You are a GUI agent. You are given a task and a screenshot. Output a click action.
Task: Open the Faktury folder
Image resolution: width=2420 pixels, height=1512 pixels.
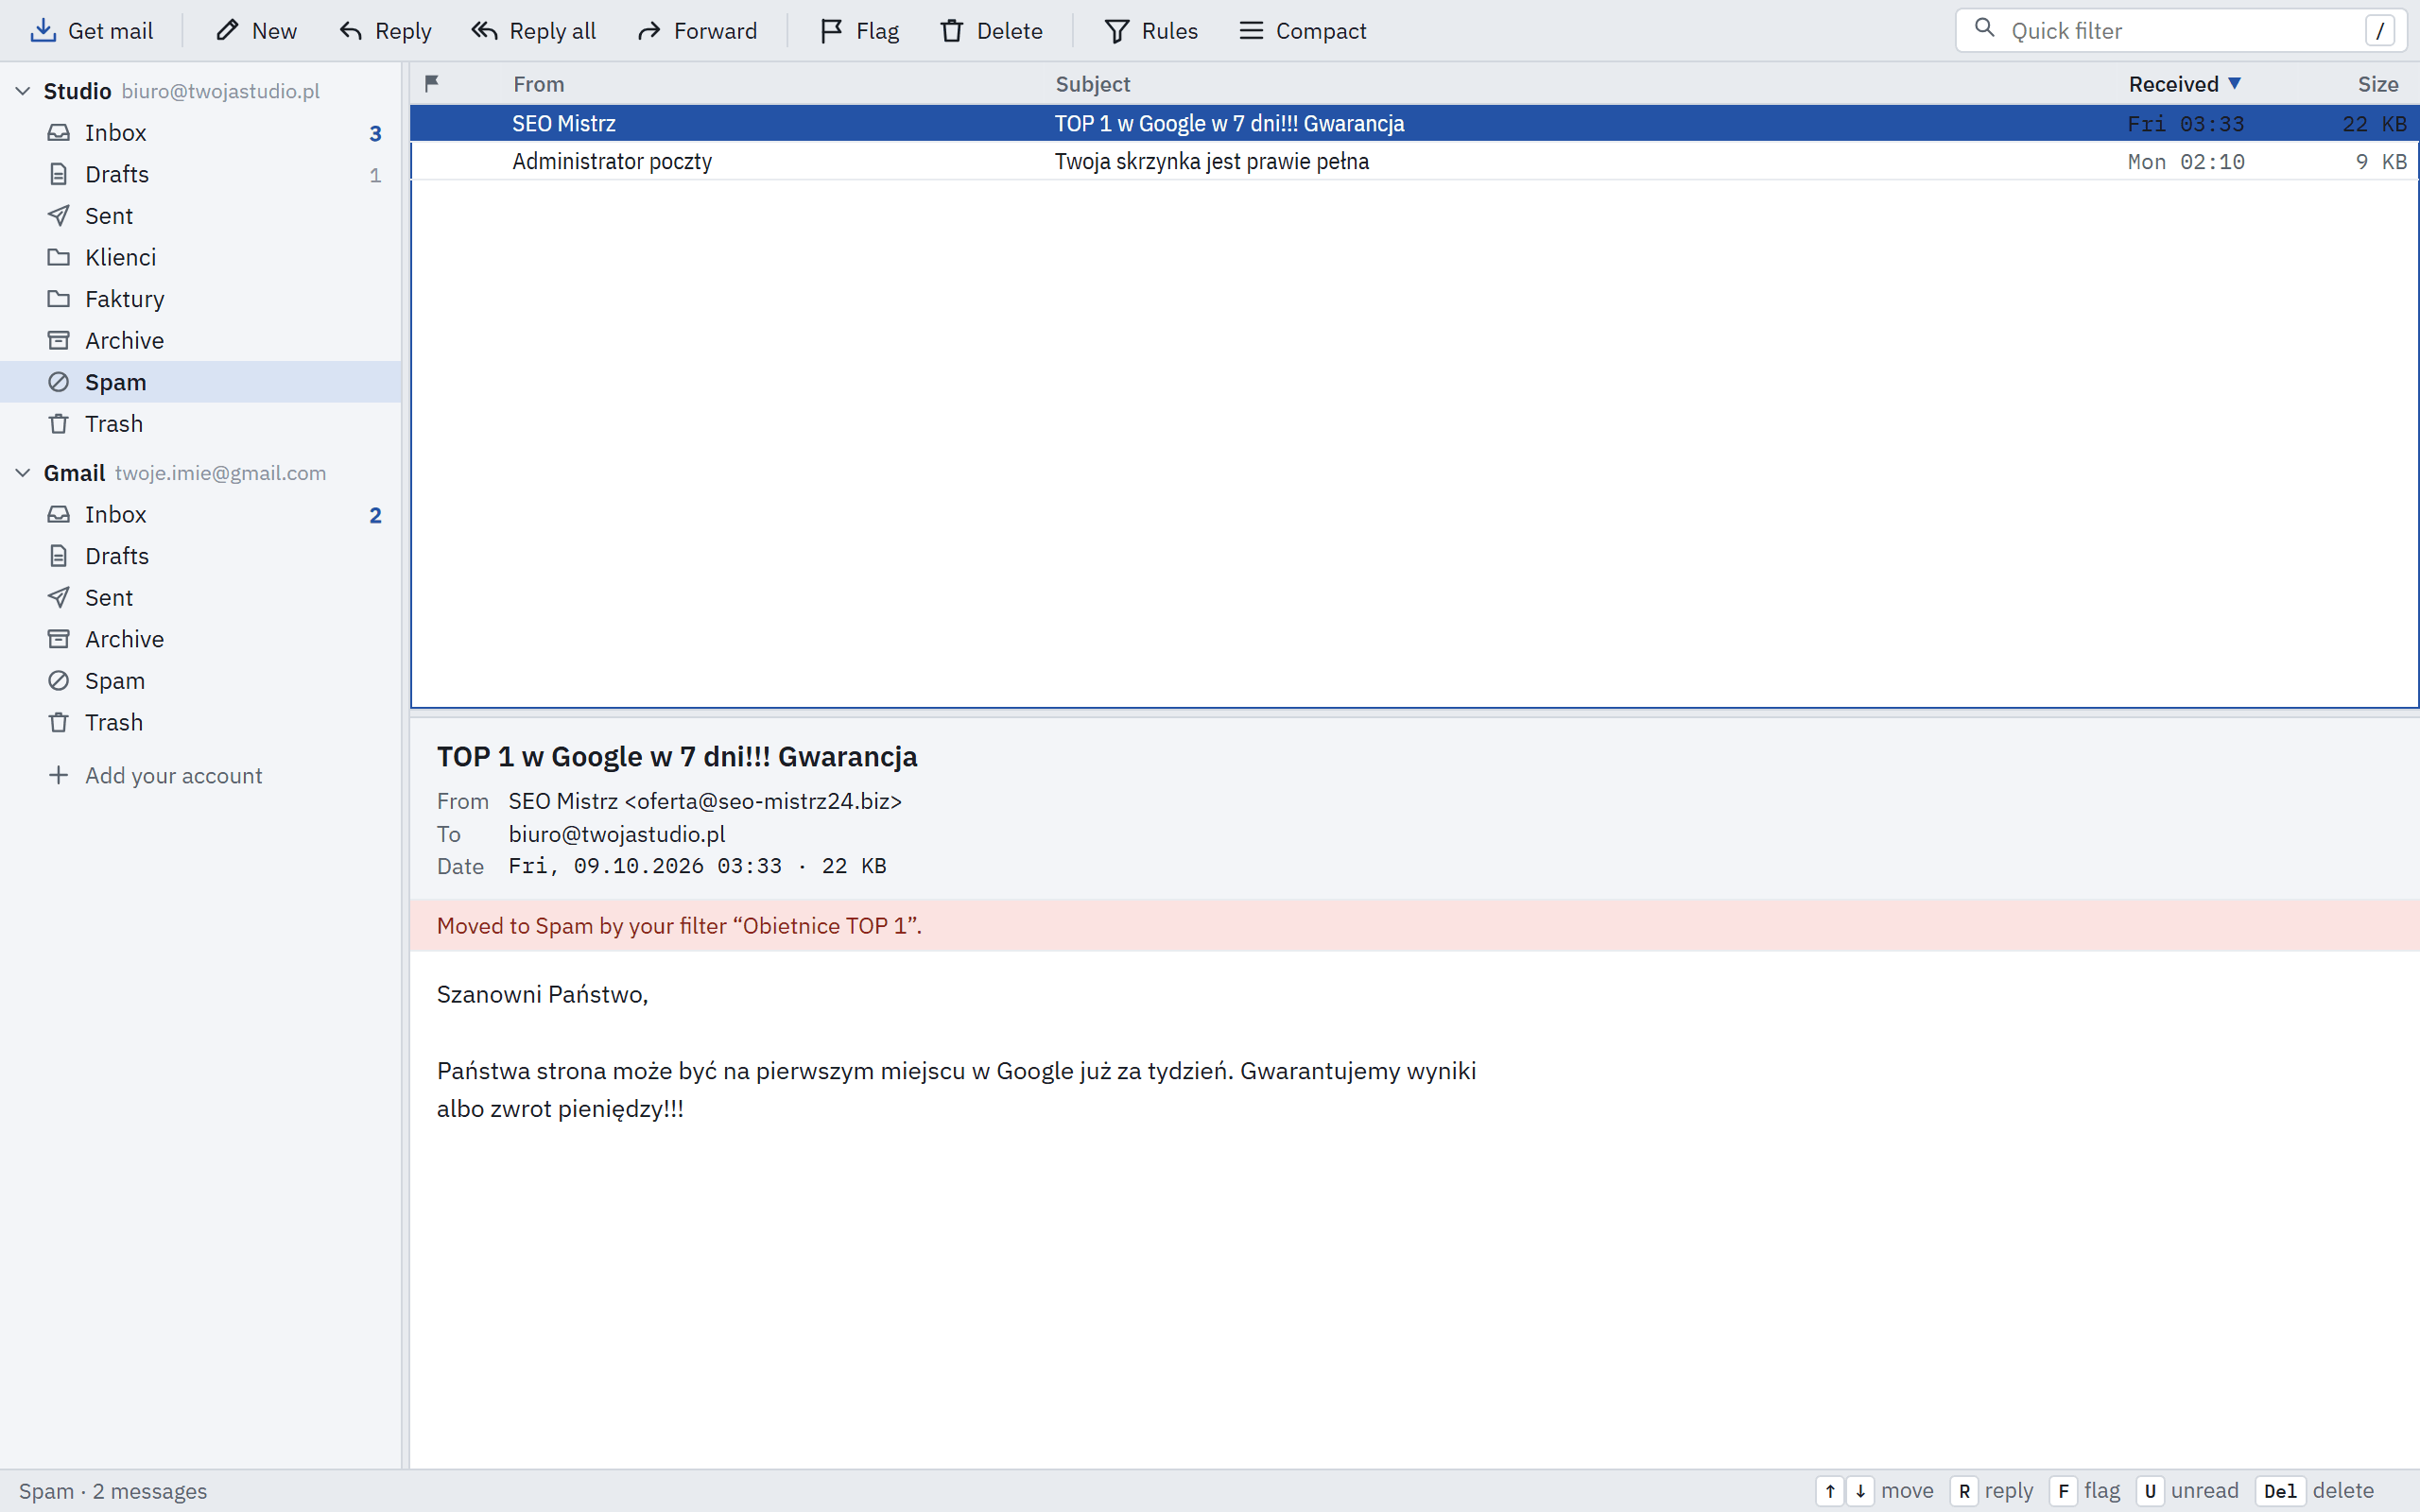click(x=200, y=299)
